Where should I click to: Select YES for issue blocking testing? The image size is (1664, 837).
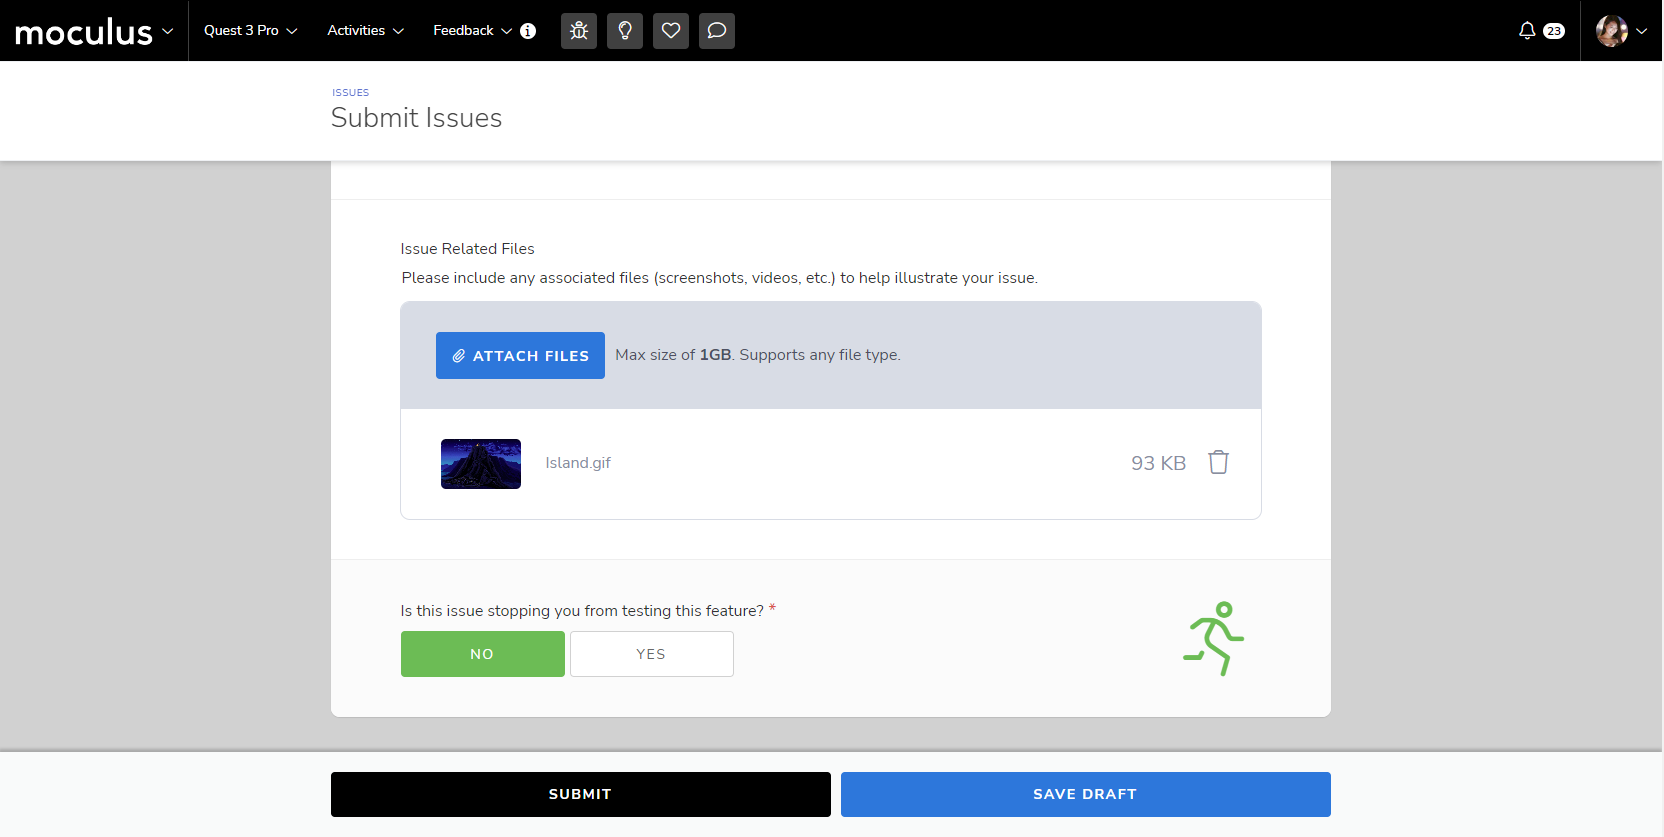(651, 654)
